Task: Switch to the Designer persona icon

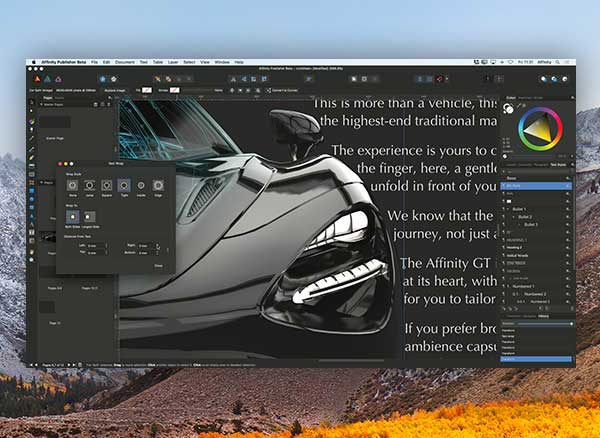Action: (x=48, y=79)
